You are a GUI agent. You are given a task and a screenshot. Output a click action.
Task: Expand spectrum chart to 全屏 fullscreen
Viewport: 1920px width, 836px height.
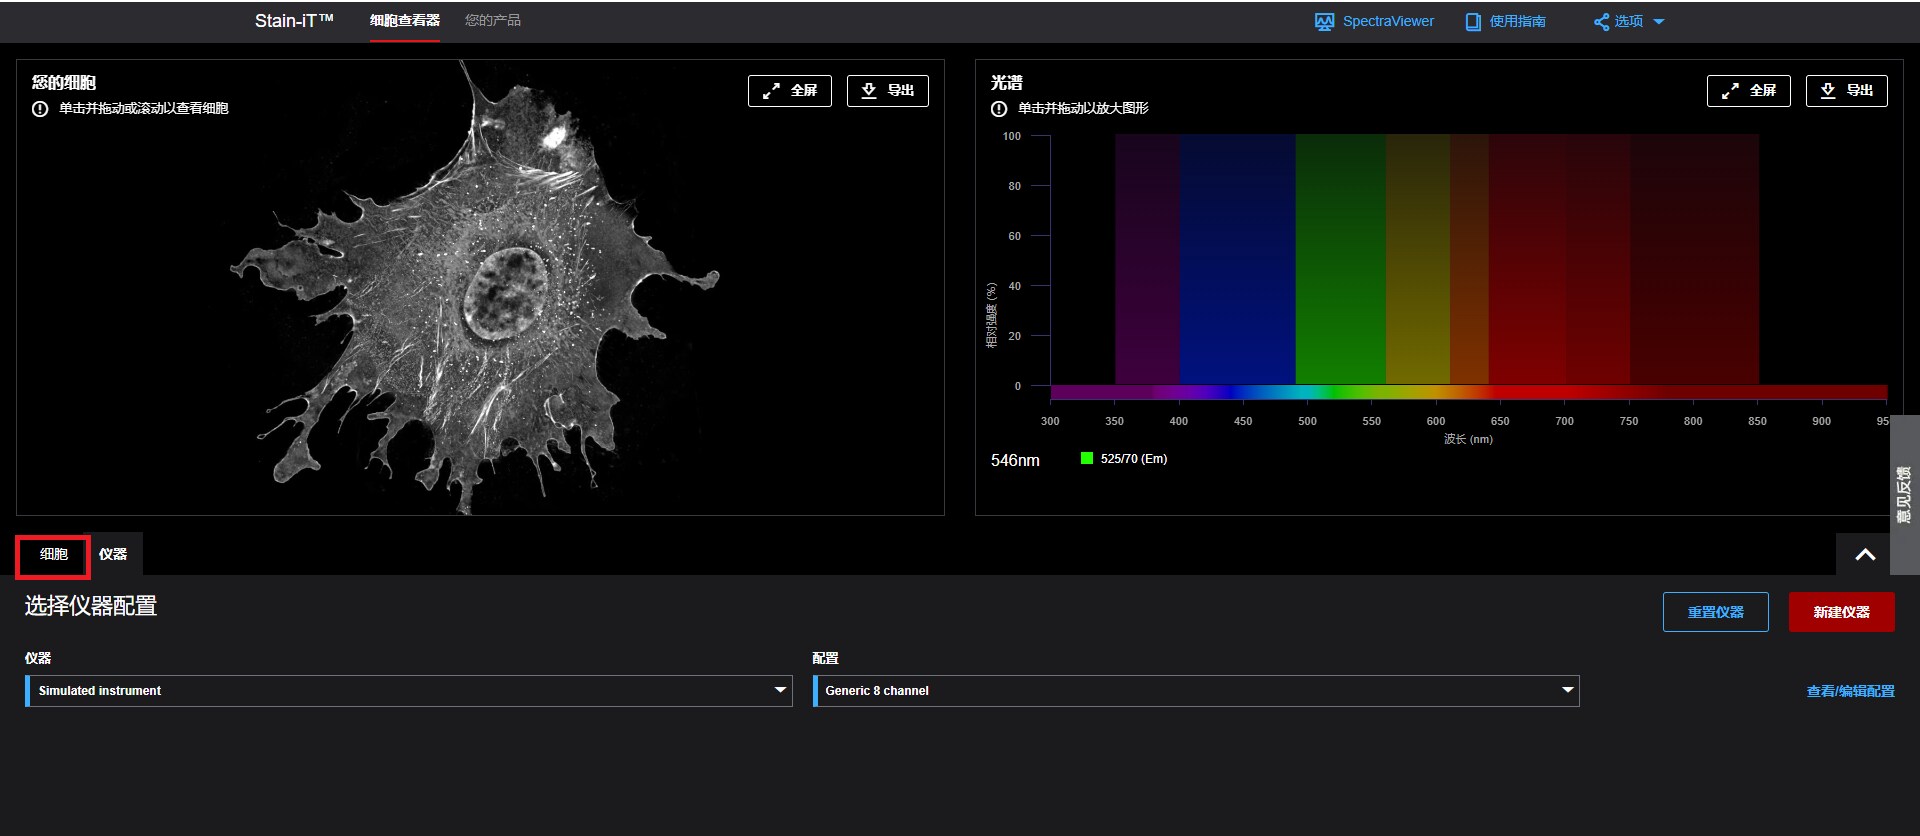(x=1748, y=91)
